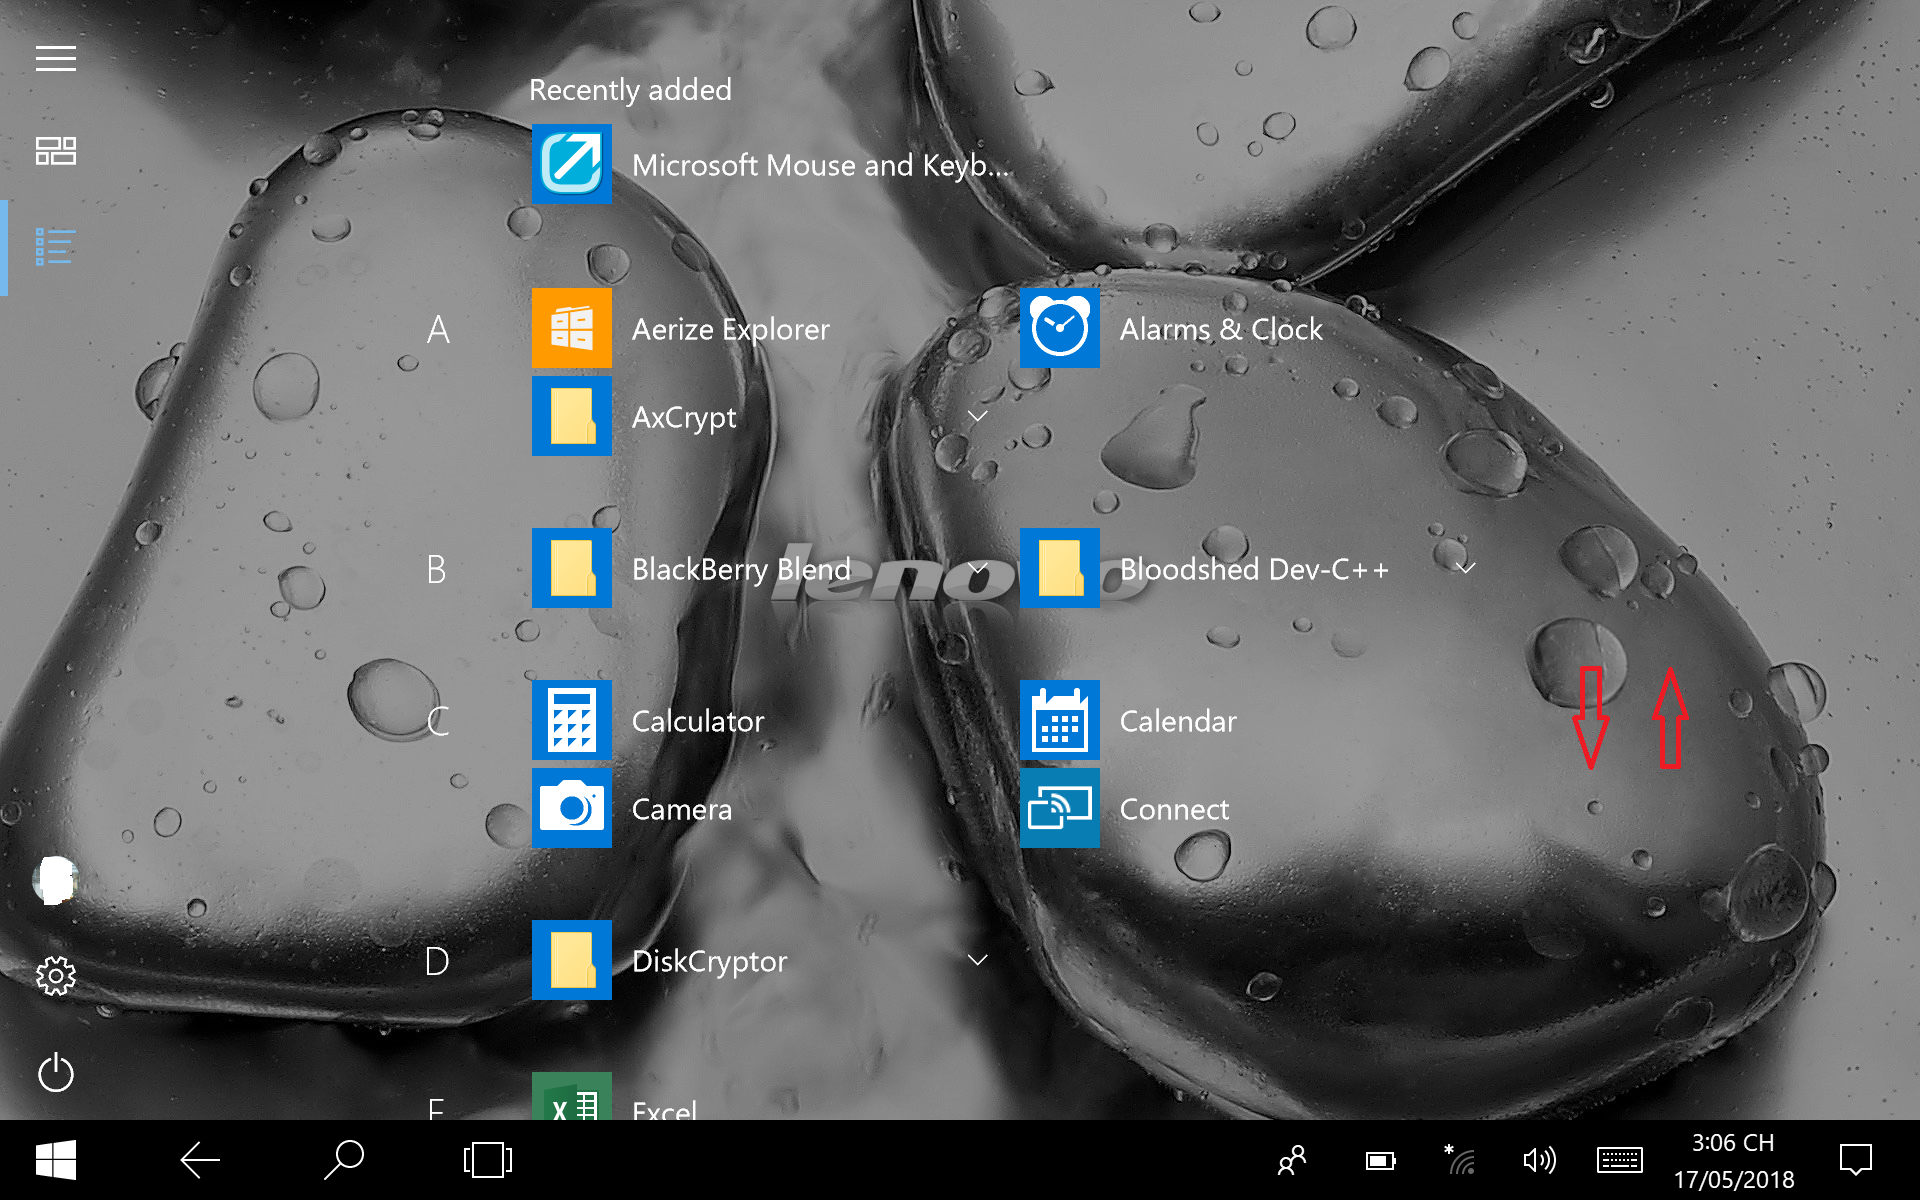1920x1200 pixels.
Task: Expand the DiskCryptor folder chevron
Action: [x=978, y=960]
